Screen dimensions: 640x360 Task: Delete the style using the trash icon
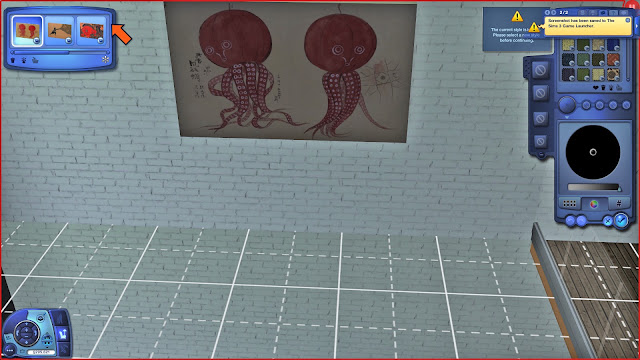tap(13, 60)
